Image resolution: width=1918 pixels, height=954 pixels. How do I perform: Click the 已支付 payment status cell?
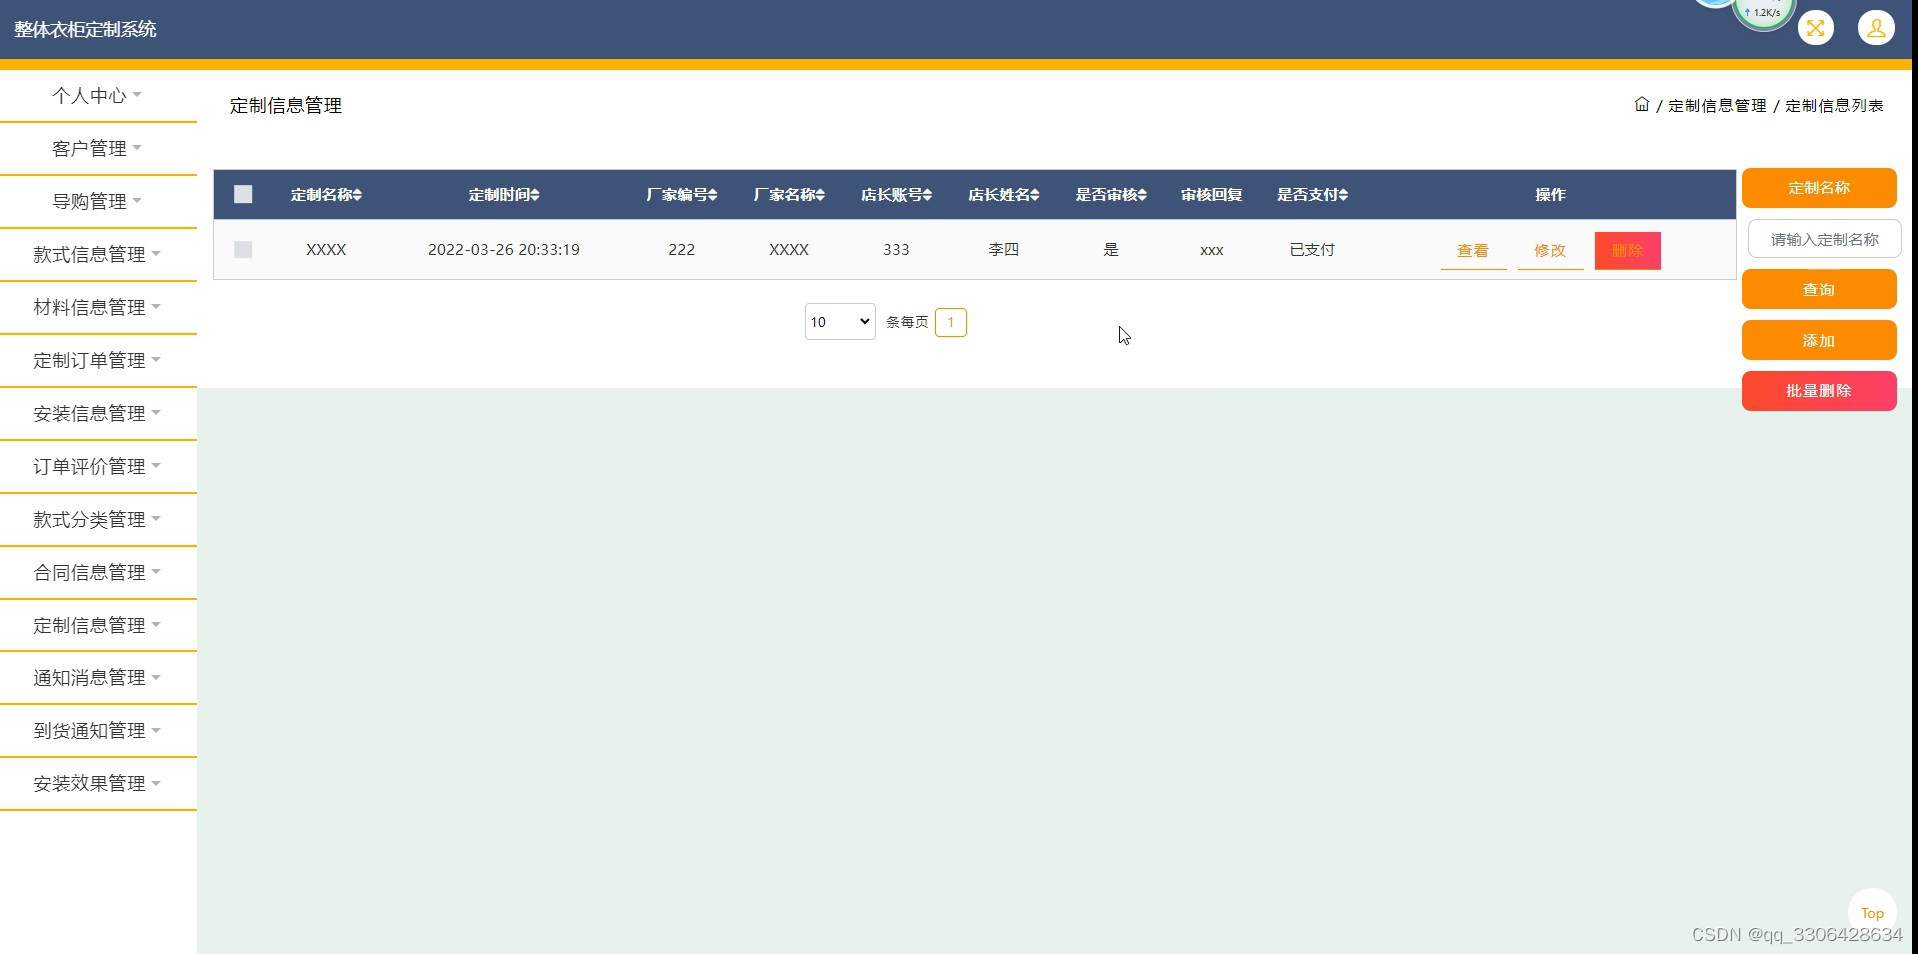pos(1312,249)
